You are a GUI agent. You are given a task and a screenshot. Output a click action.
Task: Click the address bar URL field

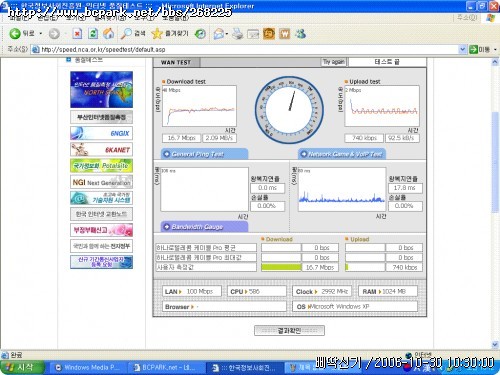point(249,49)
